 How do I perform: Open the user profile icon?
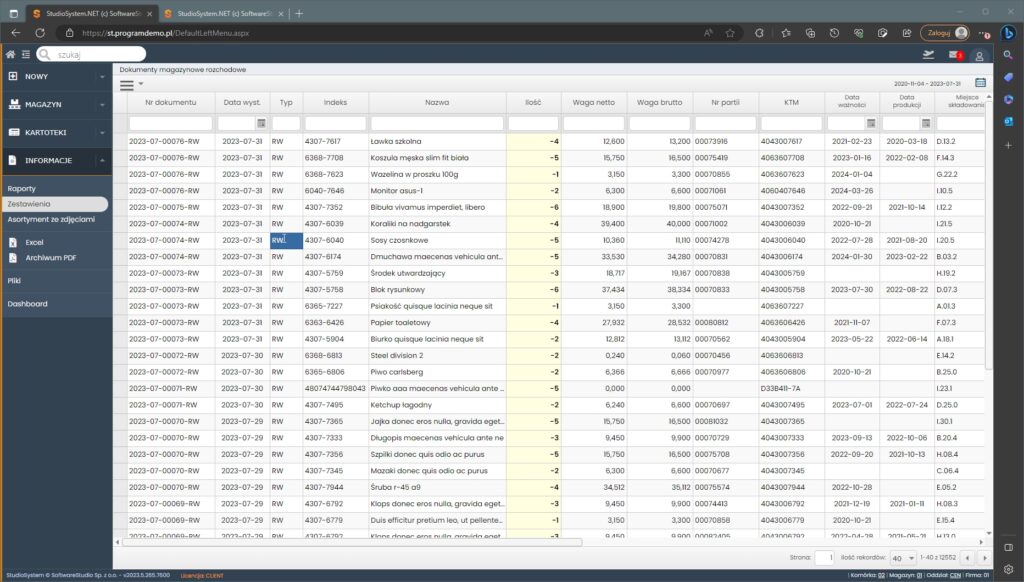pos(980,55)
